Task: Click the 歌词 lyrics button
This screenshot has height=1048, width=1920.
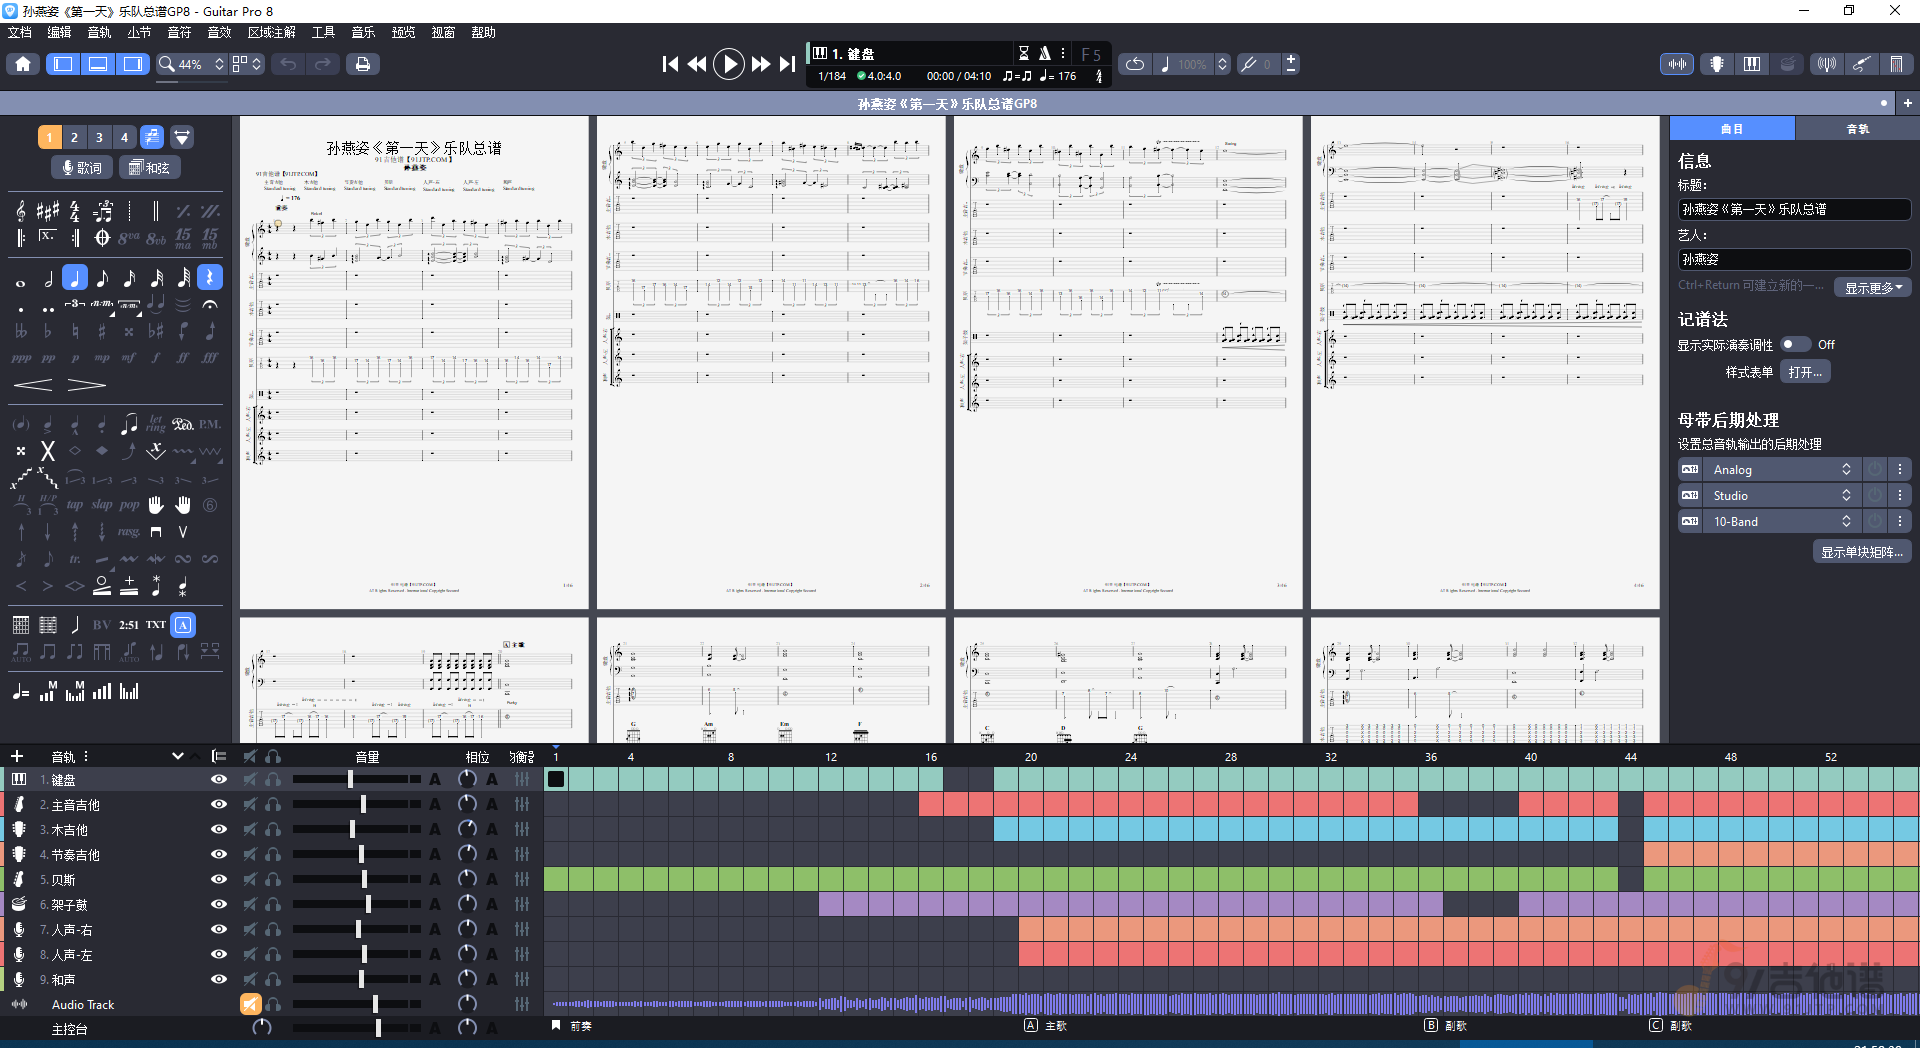Action: tap(81, 167)
